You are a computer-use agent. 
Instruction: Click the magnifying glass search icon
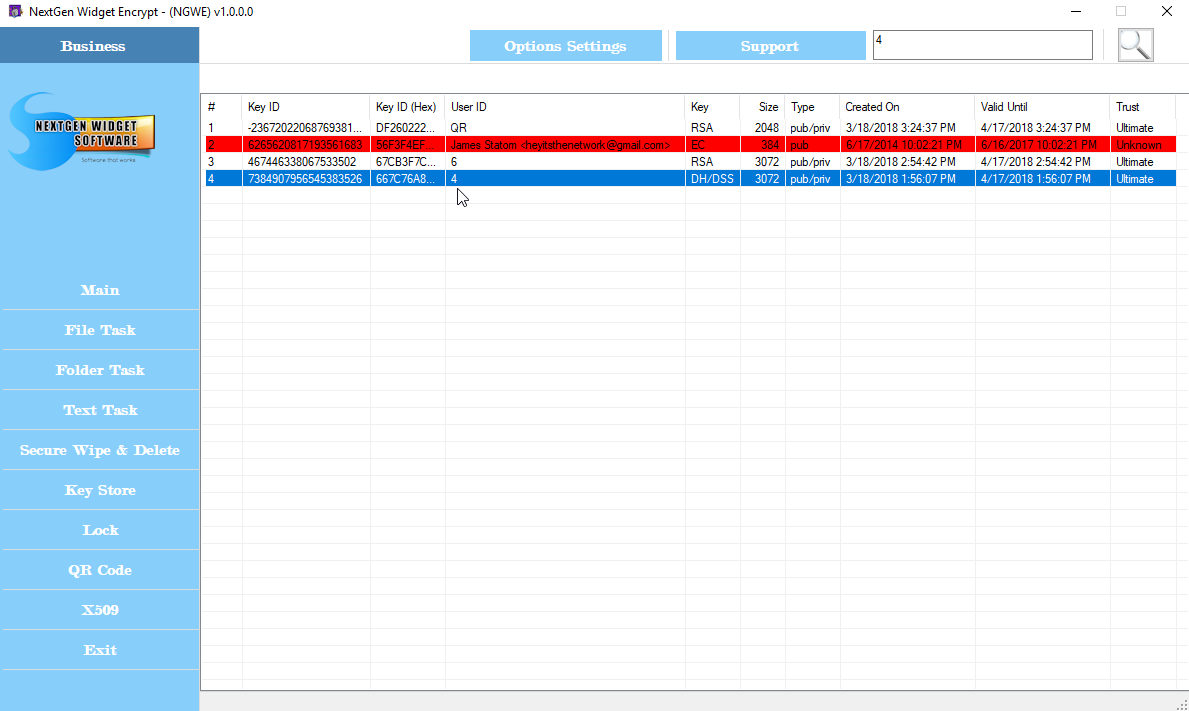click(x=1135, y=45)
